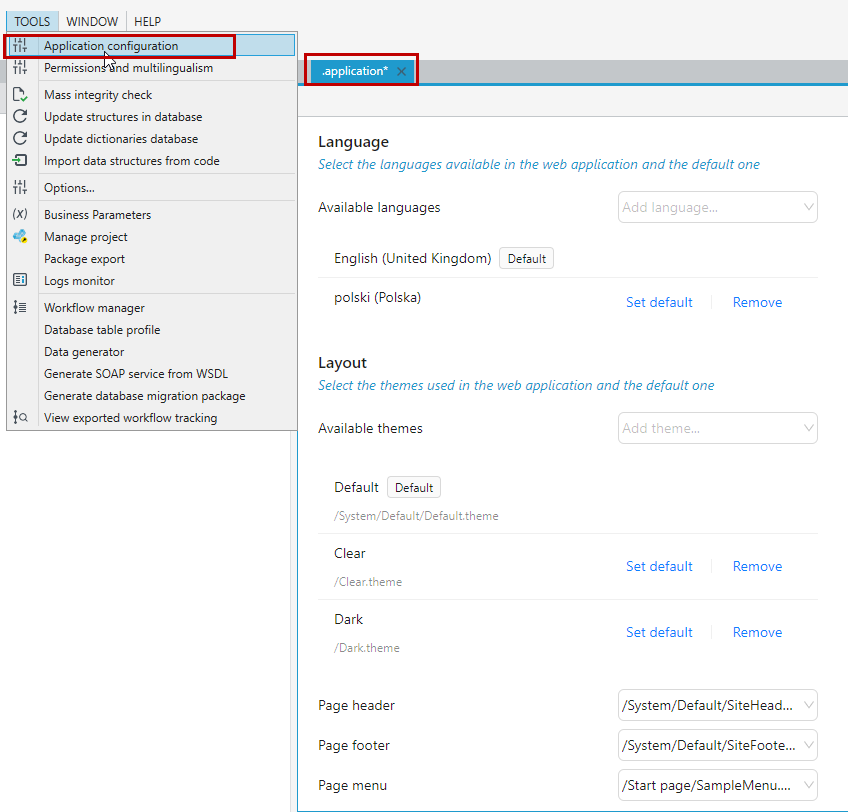Open the WINDOW menu
The image size is (848, 812).
(x=92, y=22)
